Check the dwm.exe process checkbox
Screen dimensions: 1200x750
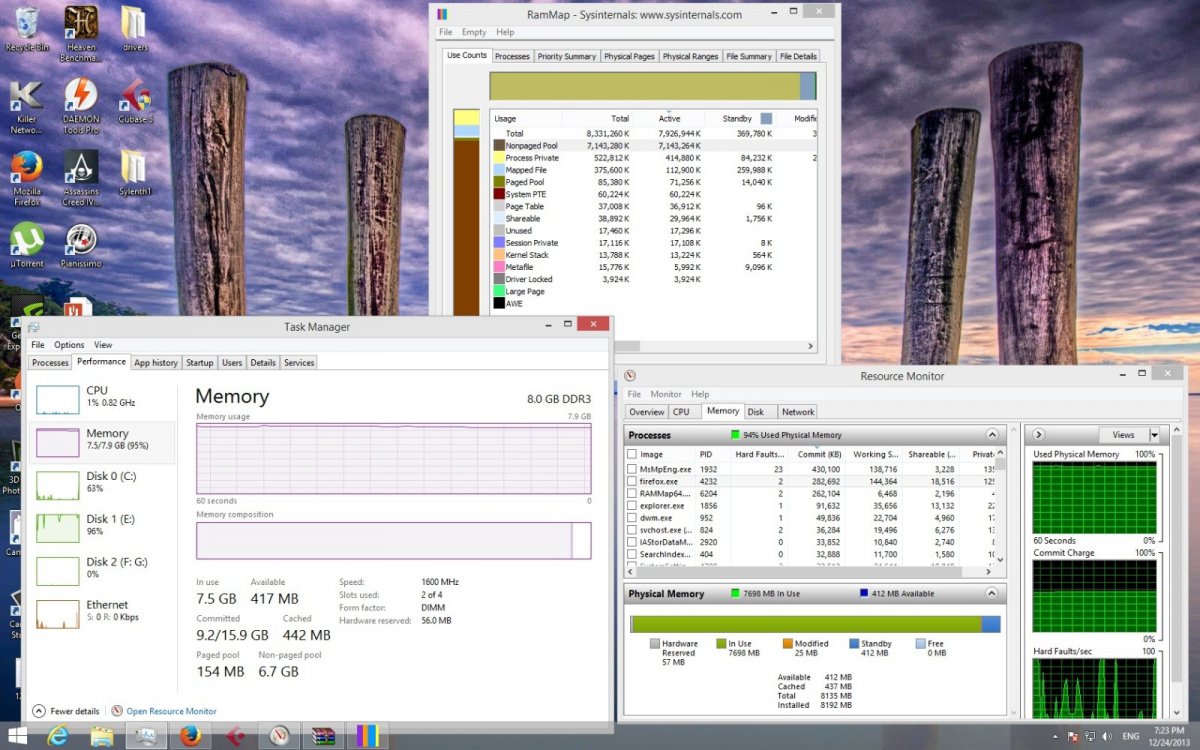[631, 517]
